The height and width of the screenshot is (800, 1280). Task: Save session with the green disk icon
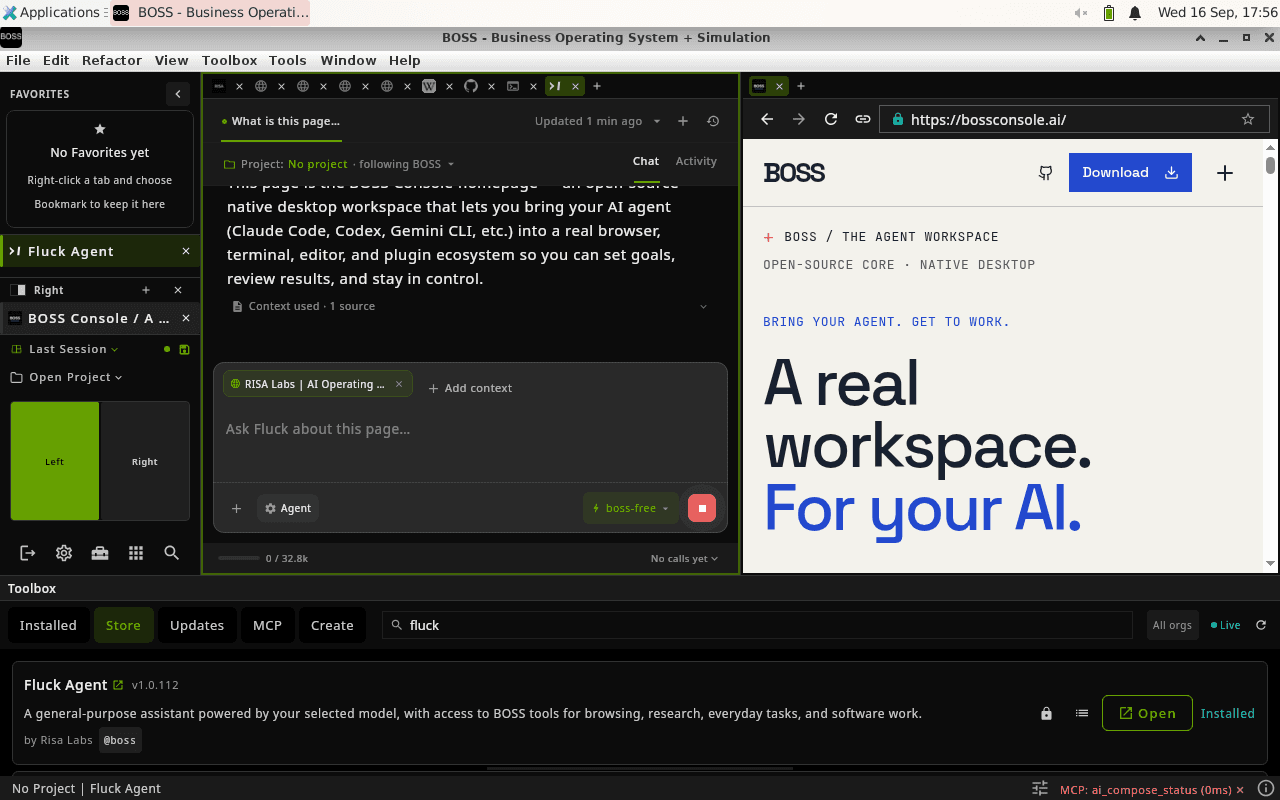point(184,349)
